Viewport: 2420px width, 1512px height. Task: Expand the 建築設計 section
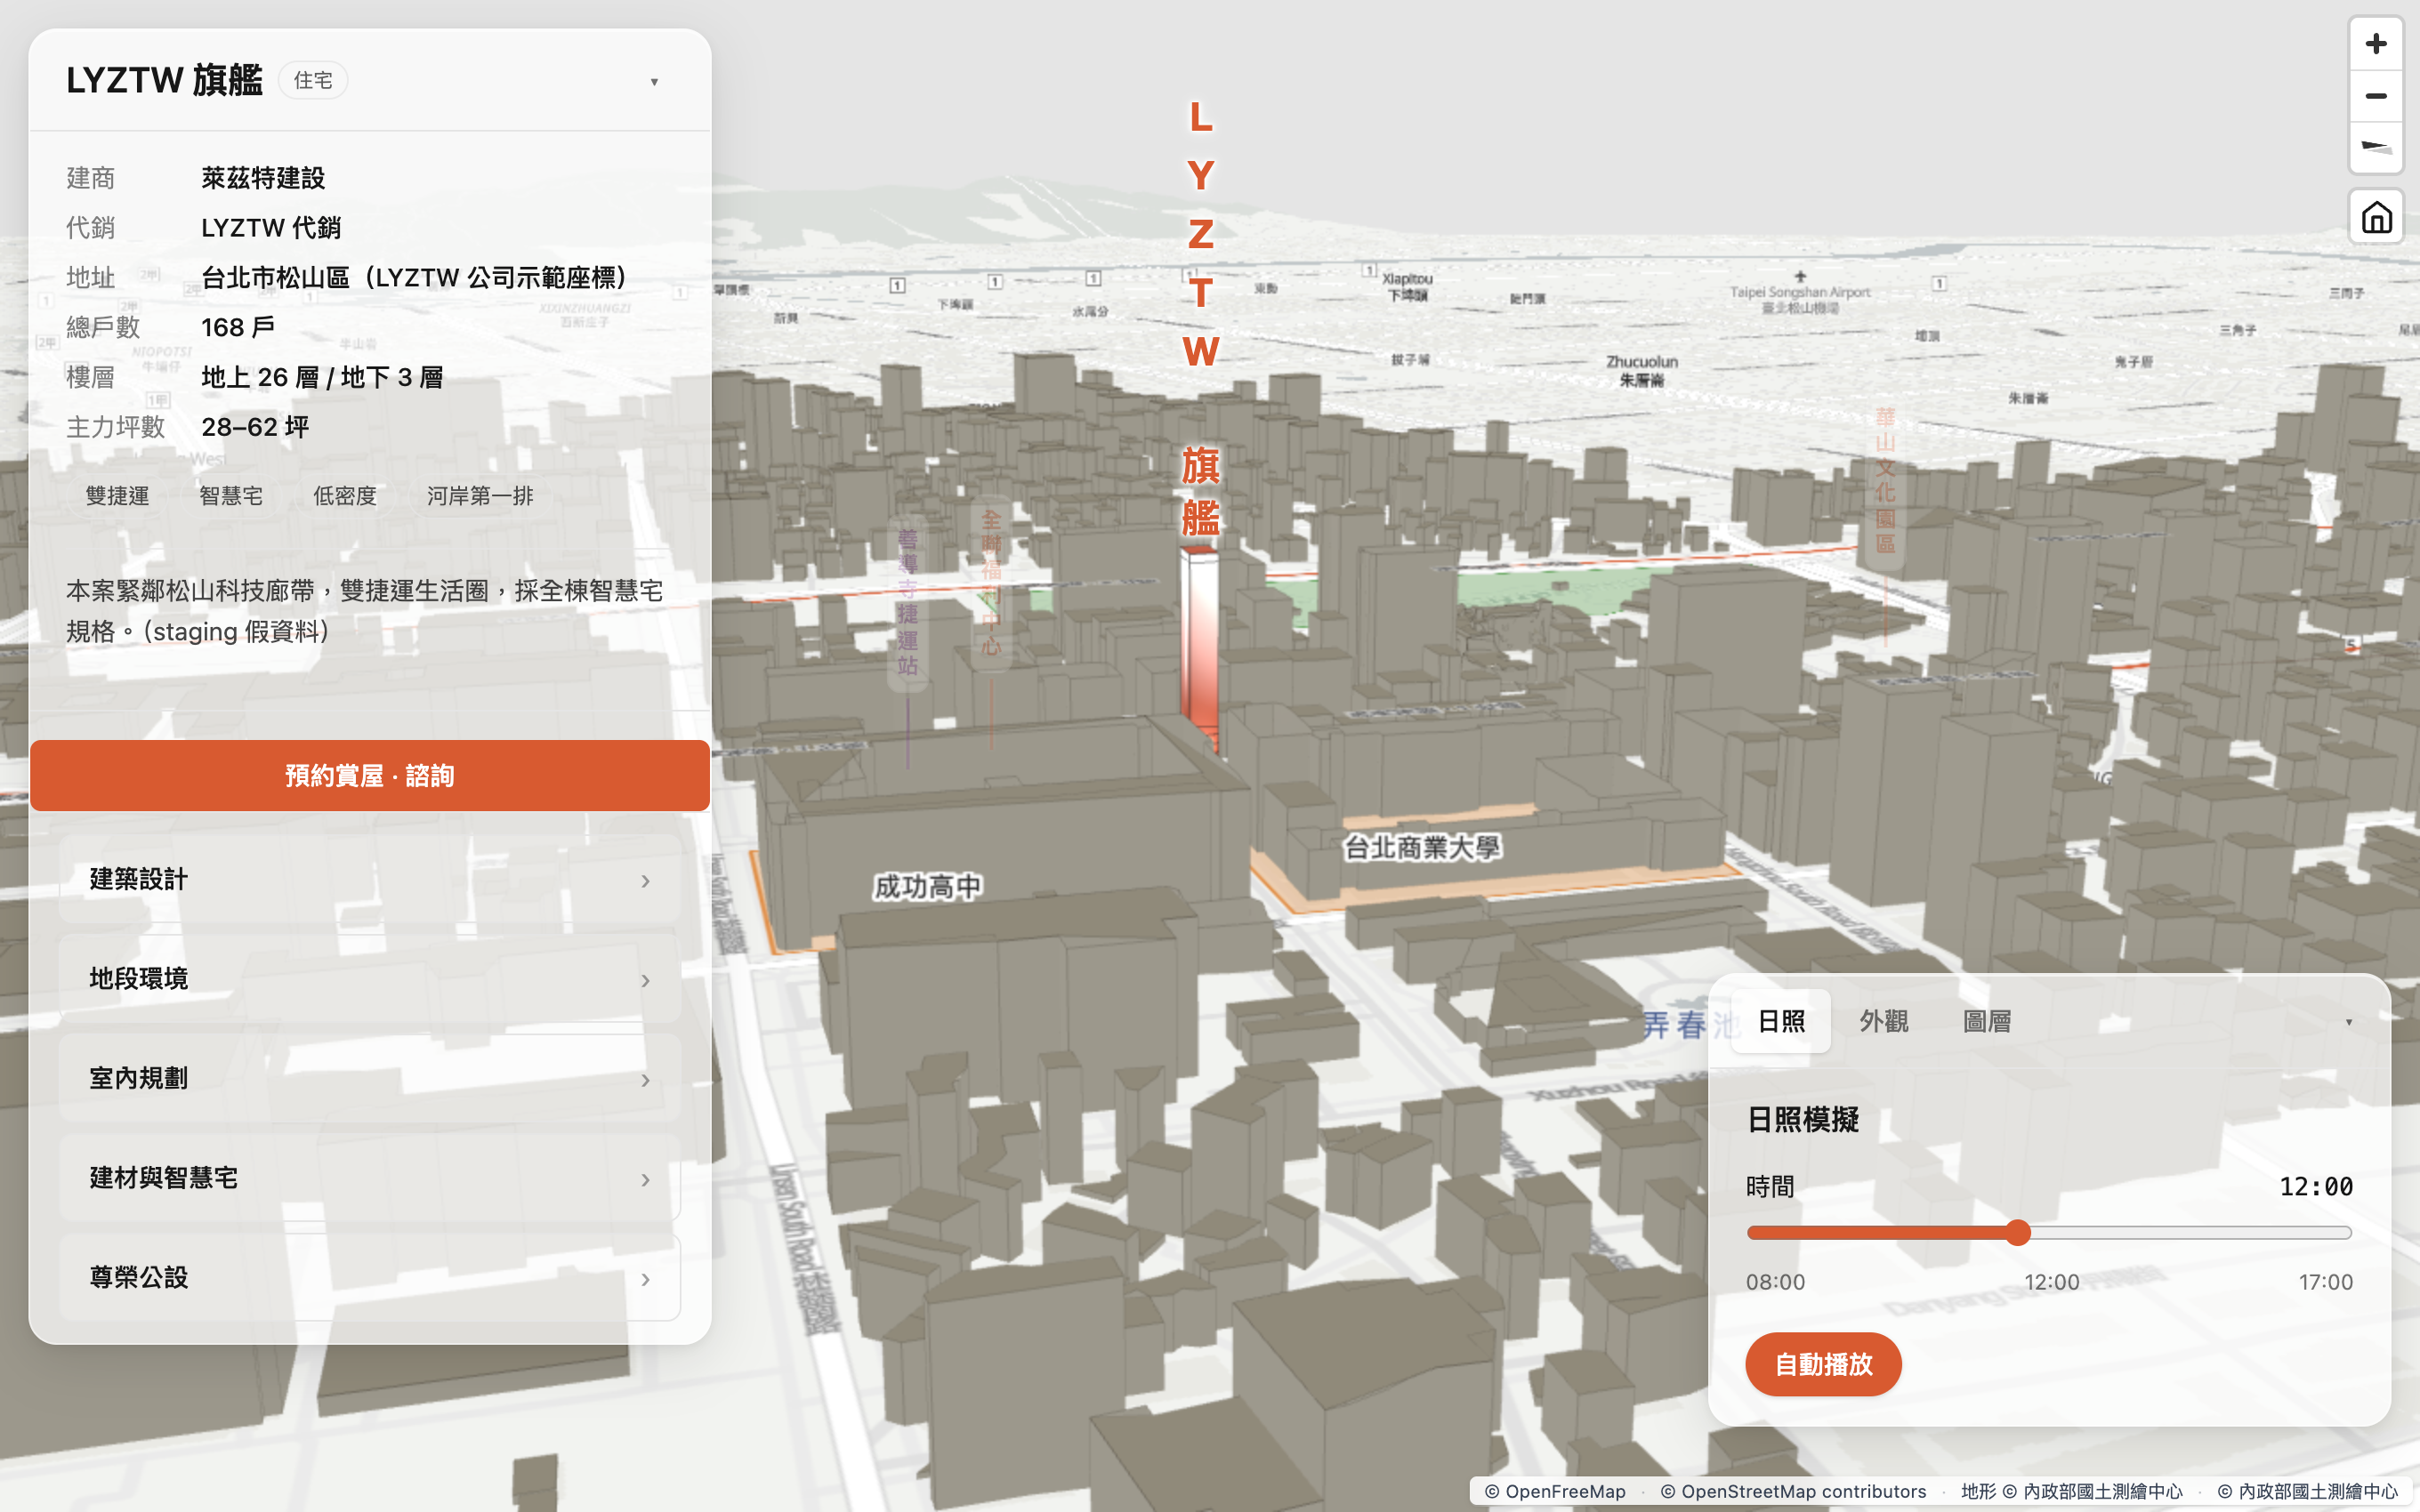click(x=370, y=880)
